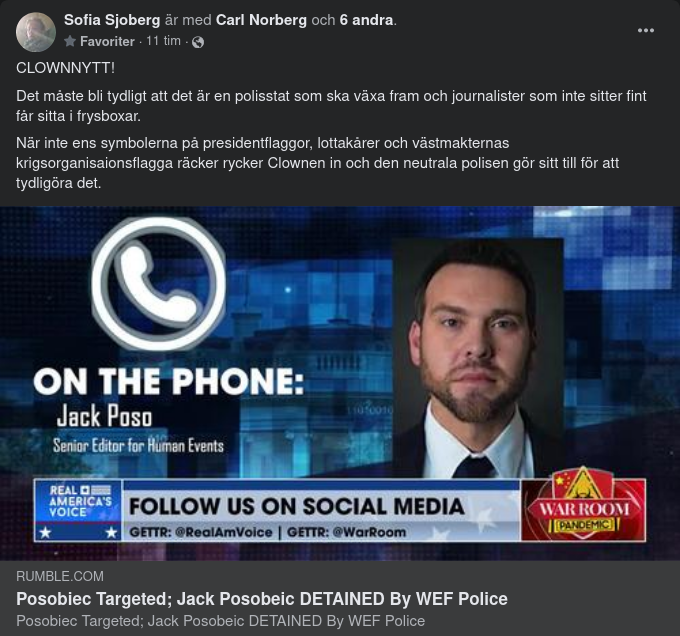This screenshot has height=636, width=680.
Task: Click the Follow Us On Social Media banner
Action: 321,511
